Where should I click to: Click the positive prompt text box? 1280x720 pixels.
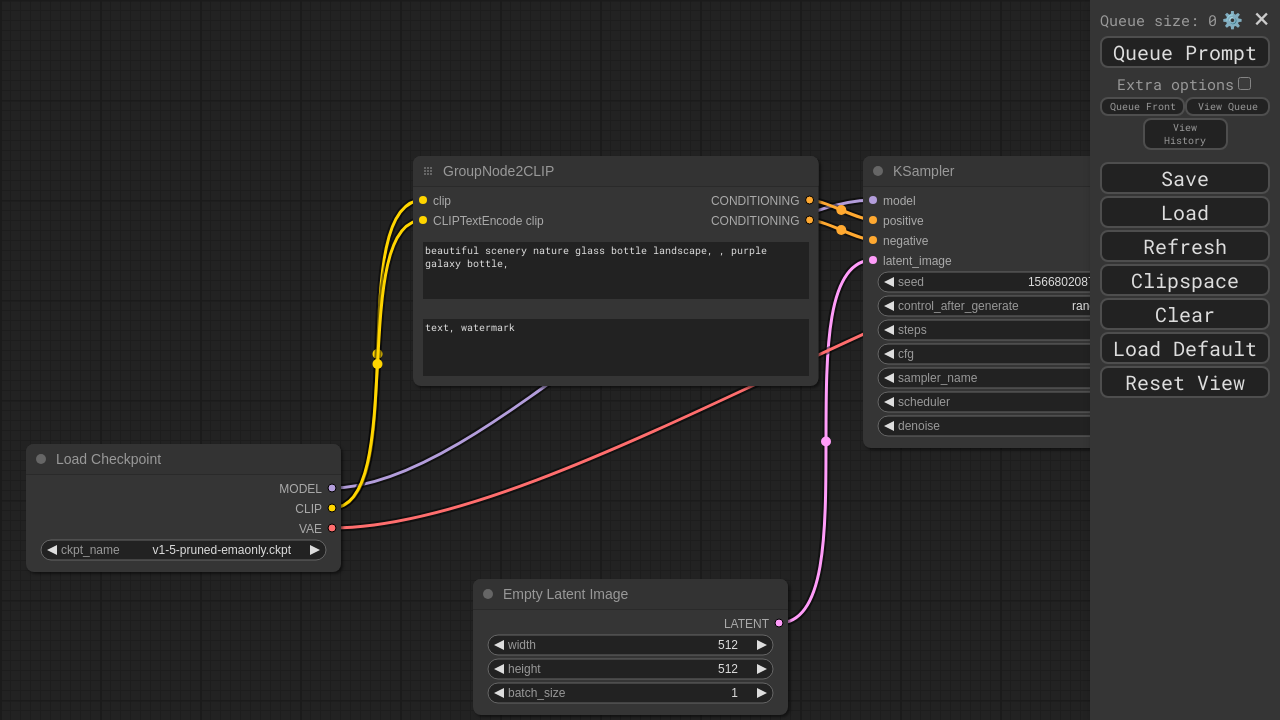point(615,270)
